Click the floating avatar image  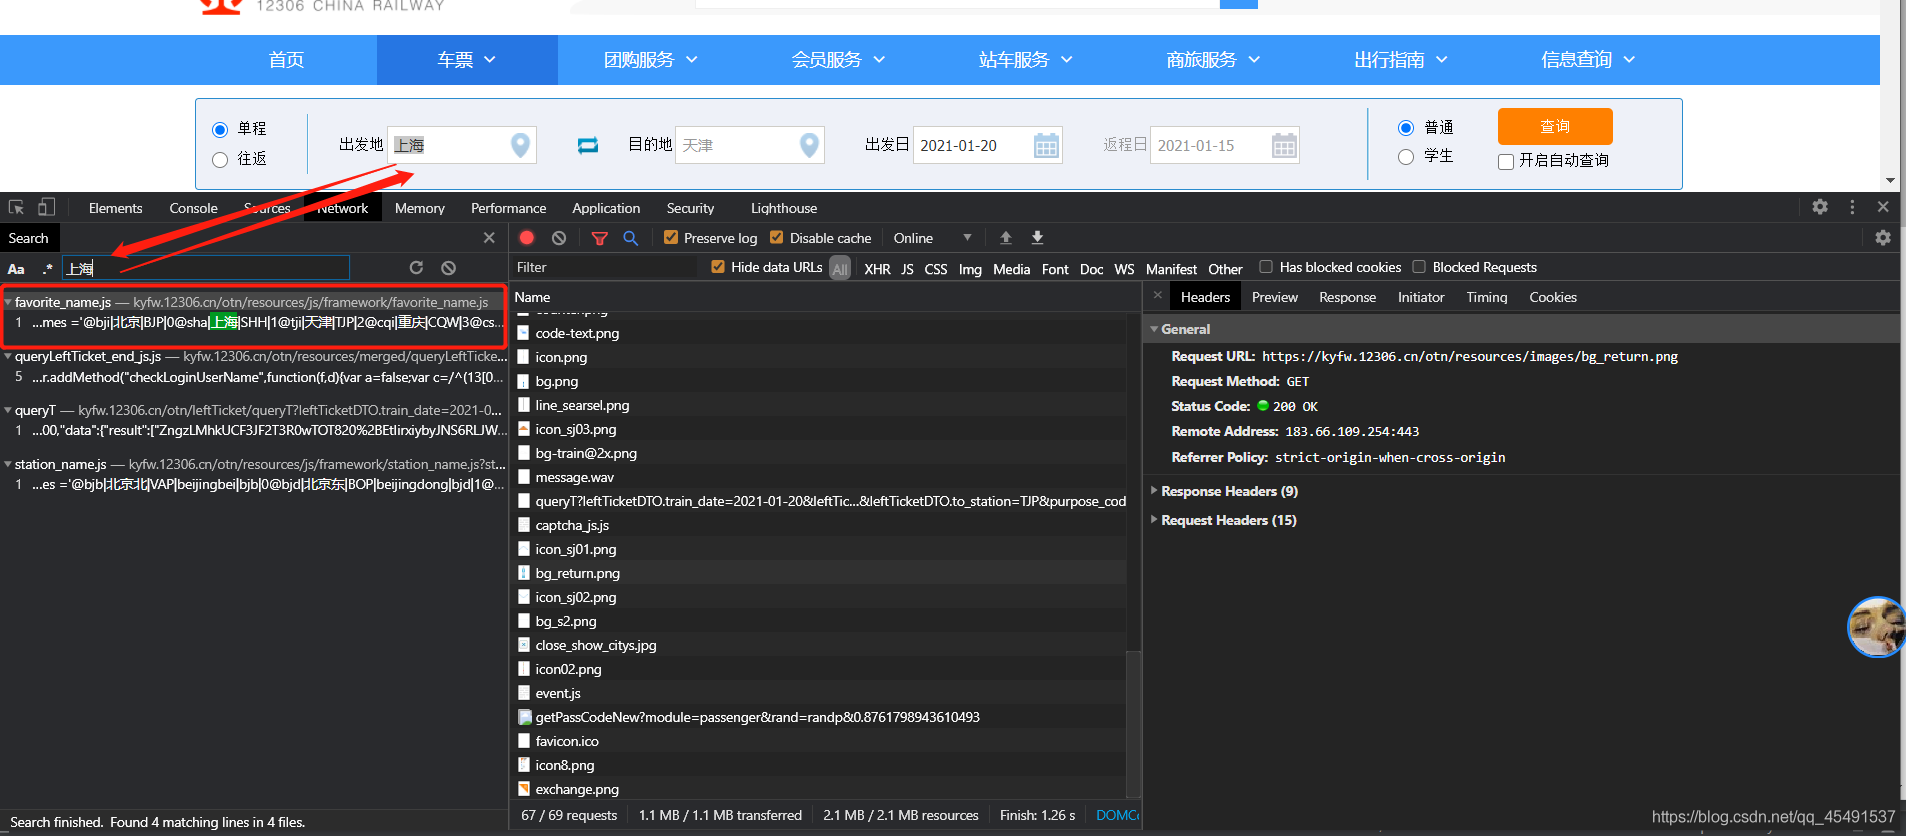[1876, 627]
